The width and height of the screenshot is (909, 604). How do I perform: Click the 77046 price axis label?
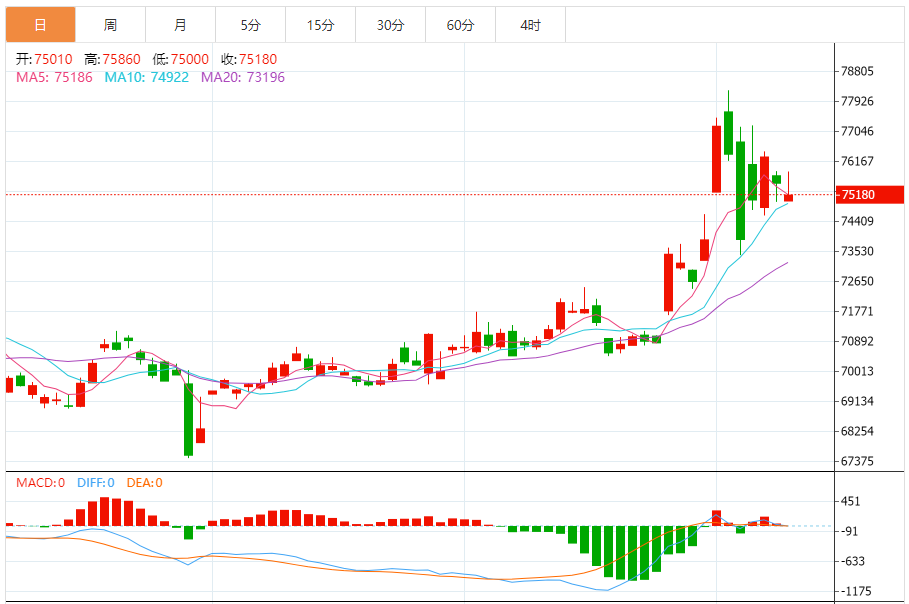pyautogui.click(x=857, y=131)
